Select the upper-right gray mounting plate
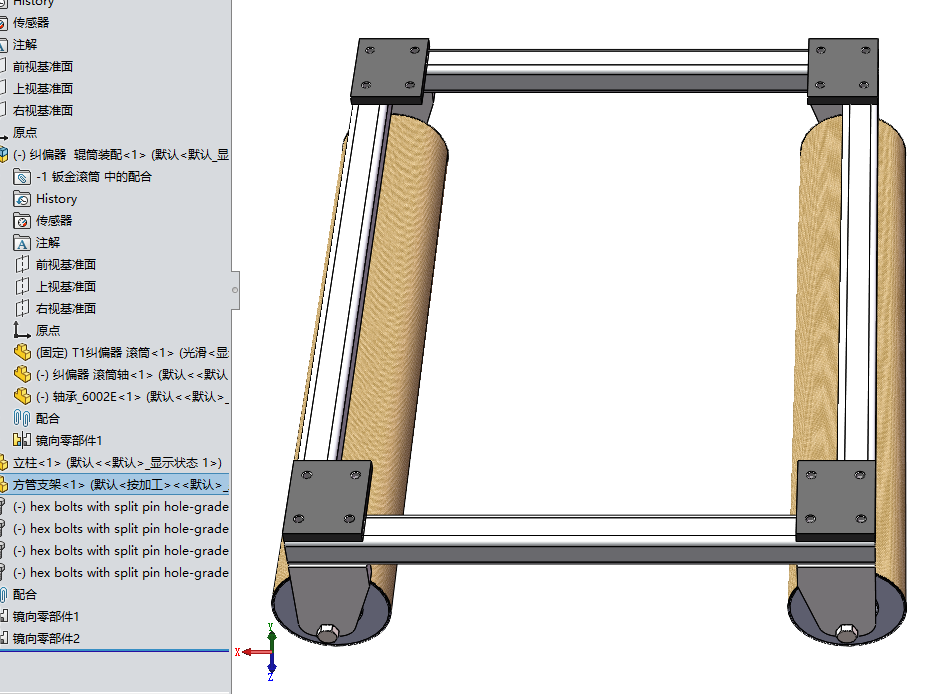 (842, 70)
